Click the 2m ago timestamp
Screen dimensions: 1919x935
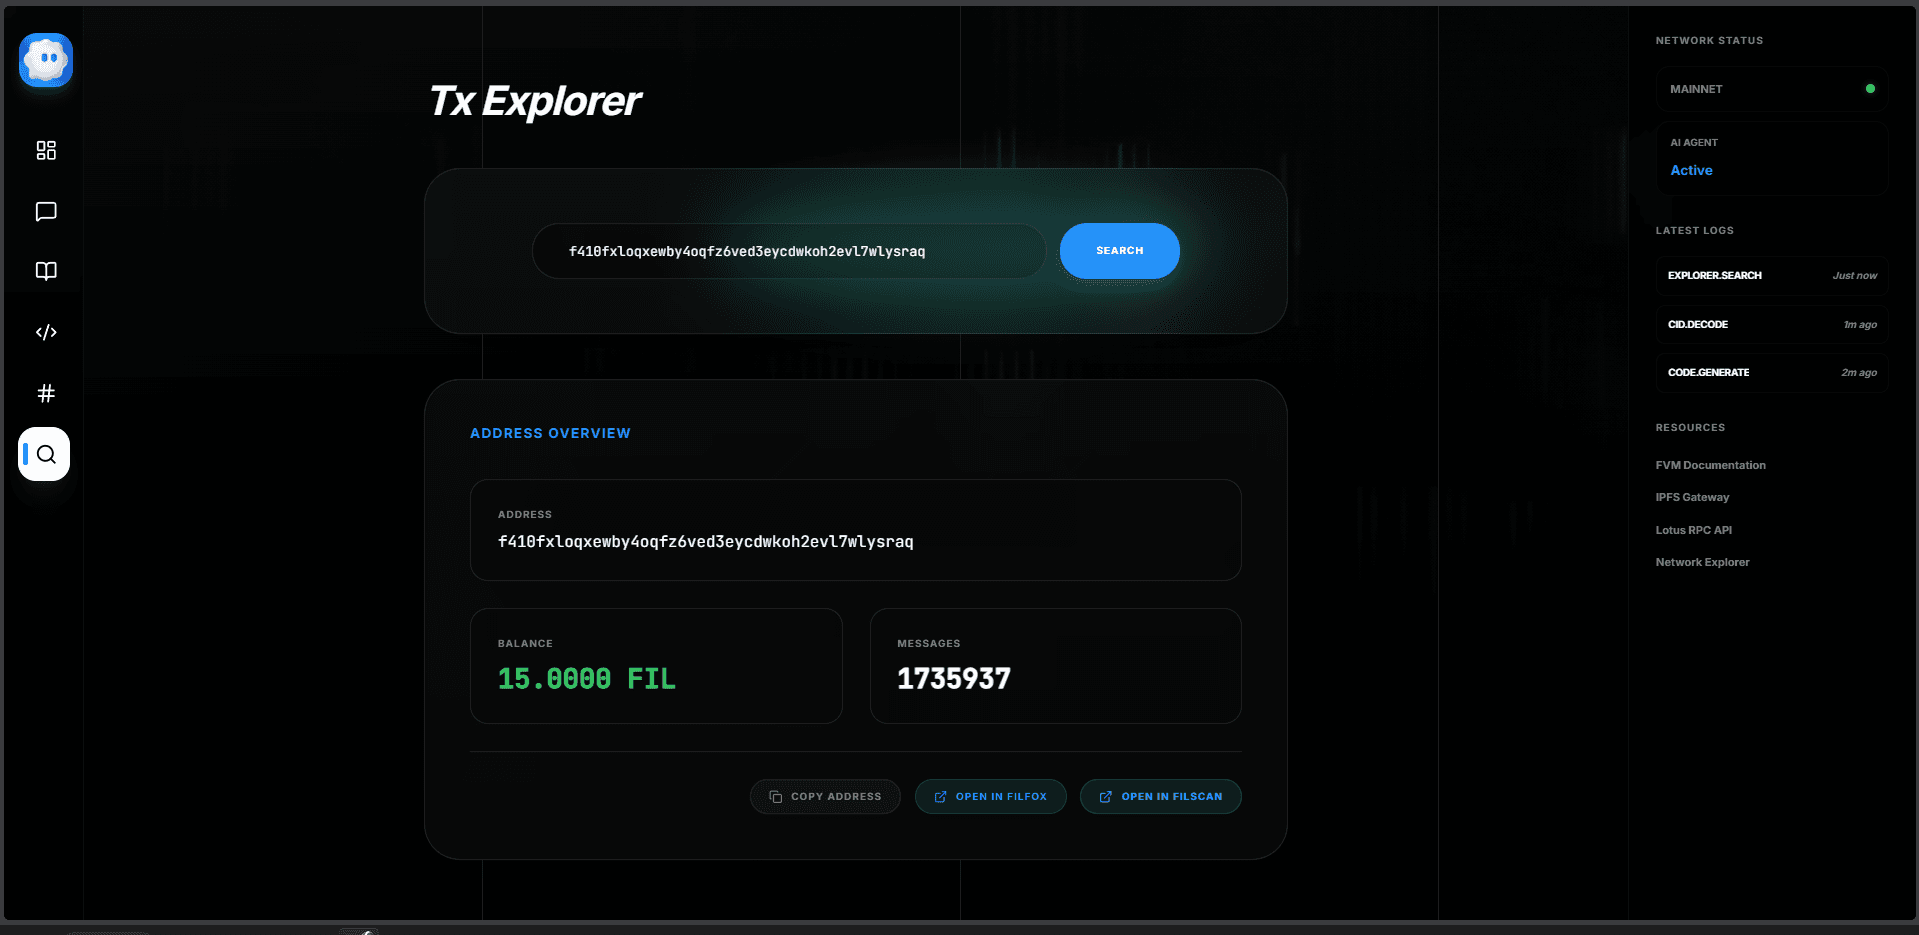pos(1859,373)
